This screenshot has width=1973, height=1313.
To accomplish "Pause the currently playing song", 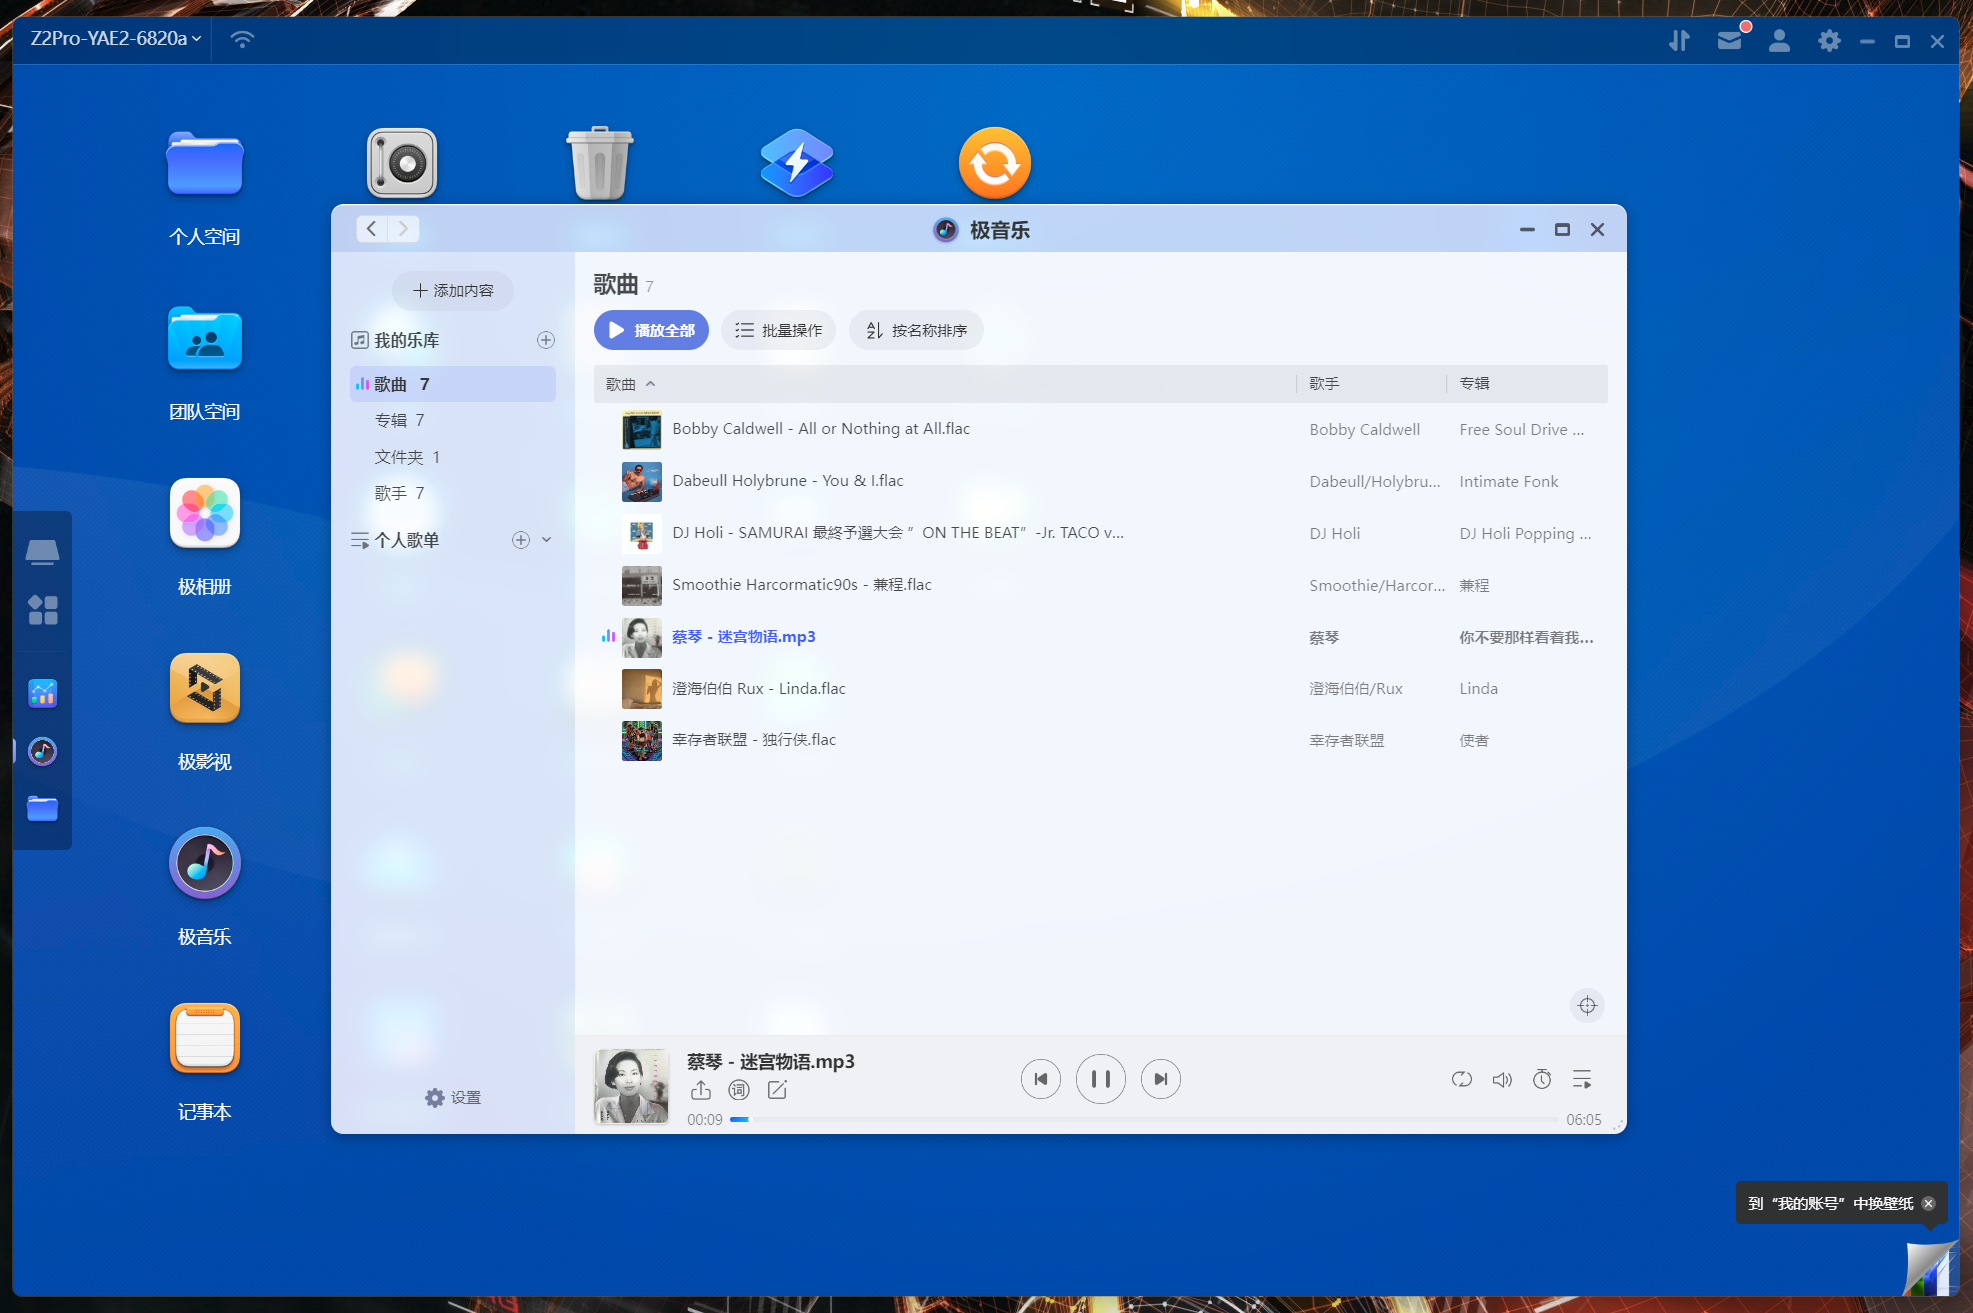I will pyautogui.click(x=1100, y=1079).
